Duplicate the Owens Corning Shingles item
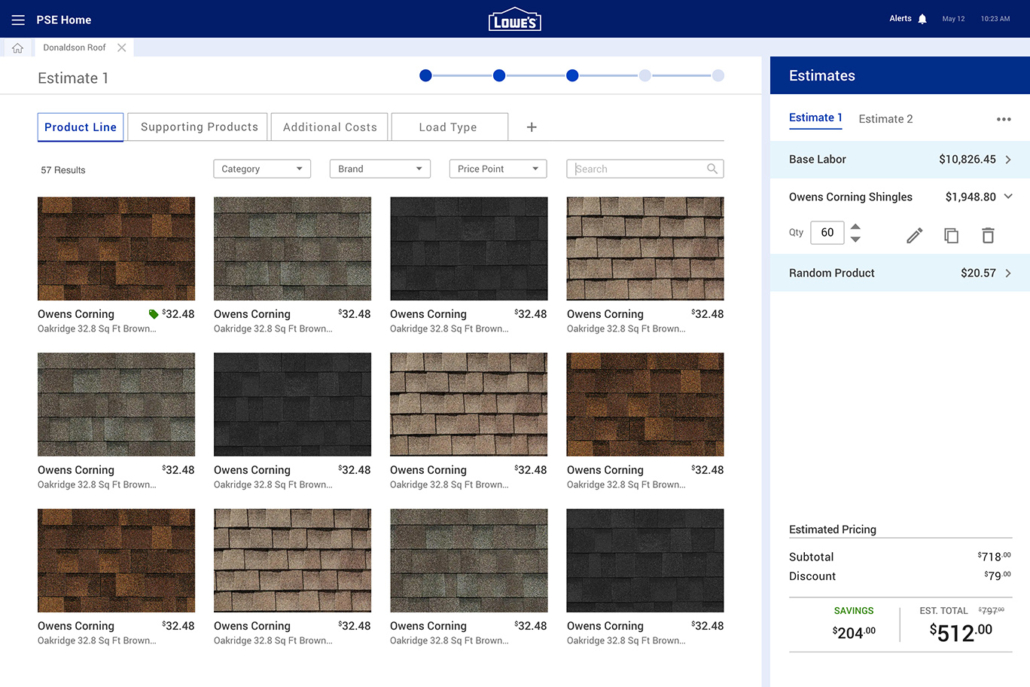The width and height of the screenshot is (1030, 687). (951, 235)
